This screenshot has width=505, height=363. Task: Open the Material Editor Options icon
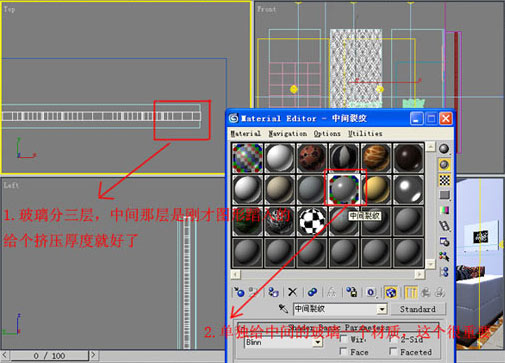click(x=444, y=241)
